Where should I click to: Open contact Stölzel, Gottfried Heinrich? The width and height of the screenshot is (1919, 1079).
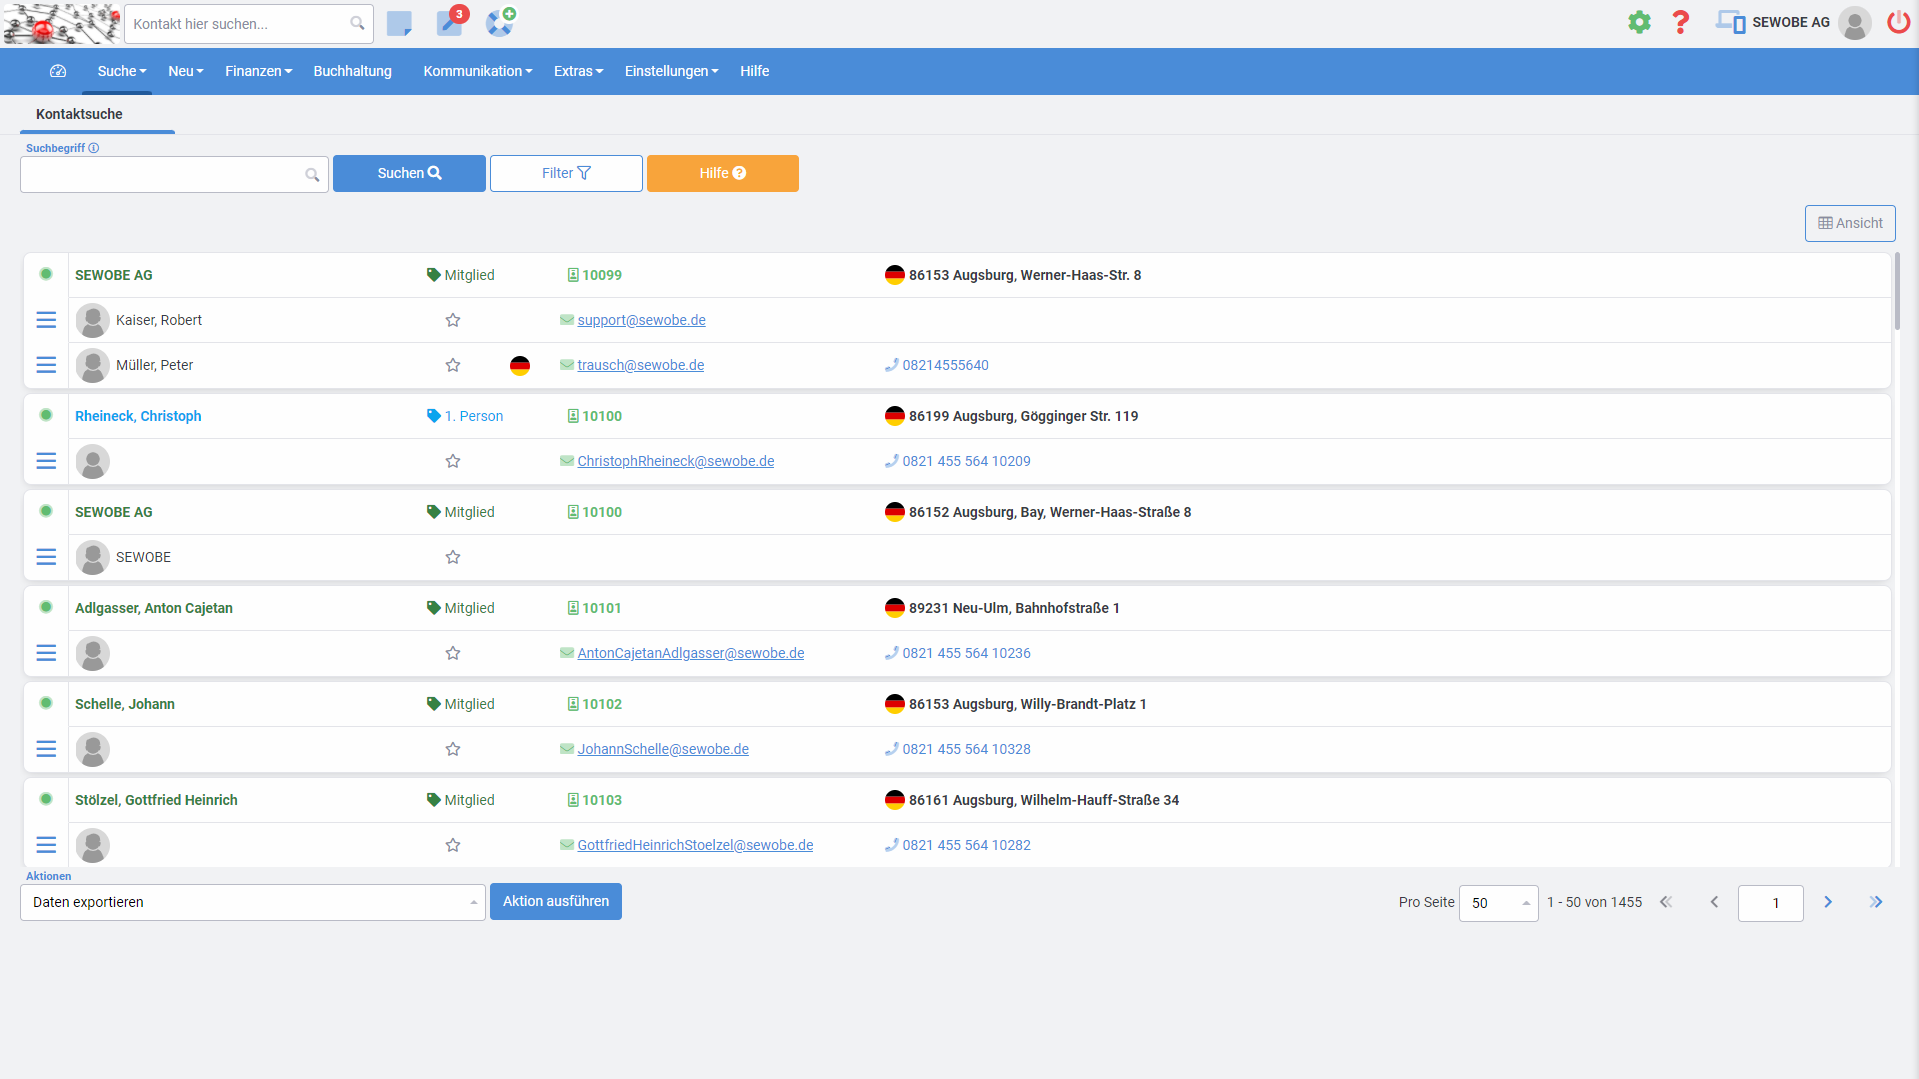point(156,800)
